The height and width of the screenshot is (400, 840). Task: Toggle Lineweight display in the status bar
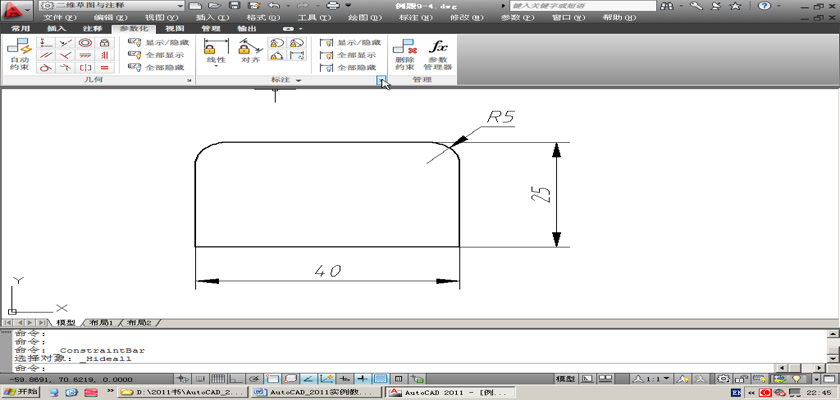pos(363,379)
